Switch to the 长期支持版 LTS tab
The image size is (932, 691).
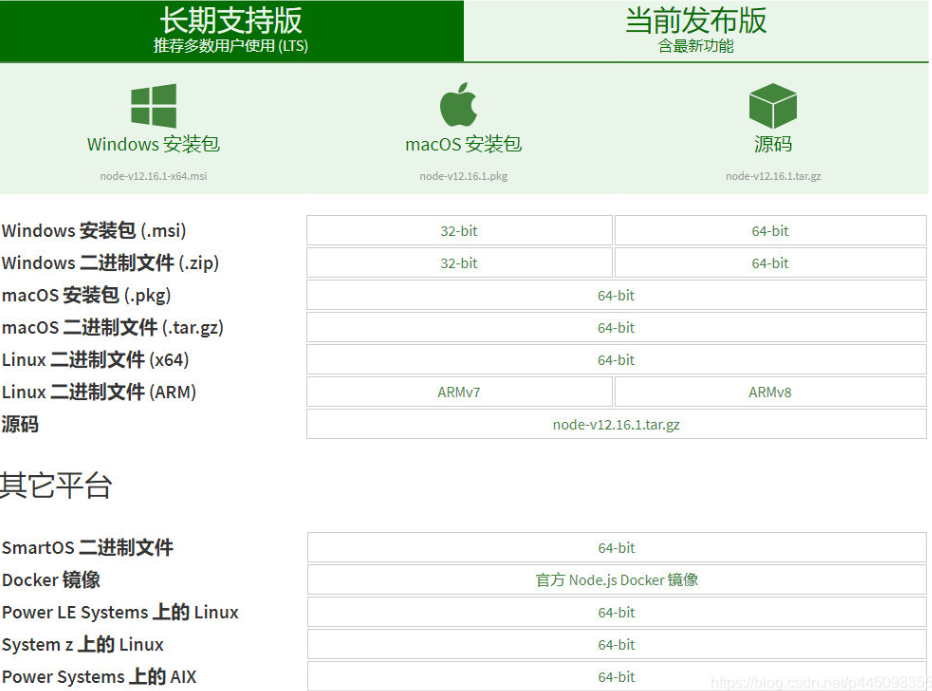(231, 31)
